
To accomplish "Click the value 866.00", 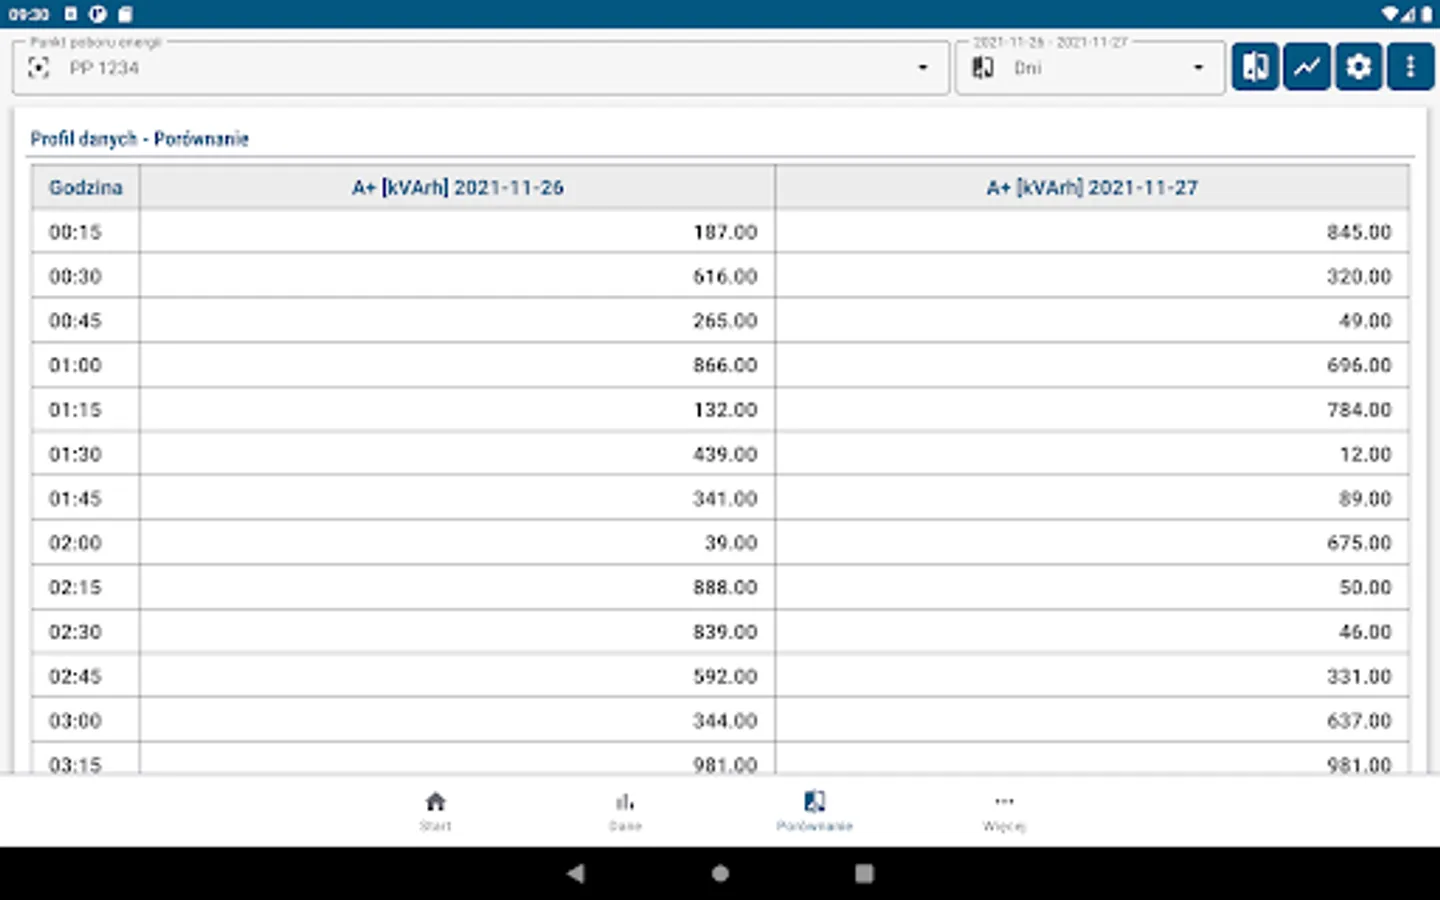I will coord(725,365).
